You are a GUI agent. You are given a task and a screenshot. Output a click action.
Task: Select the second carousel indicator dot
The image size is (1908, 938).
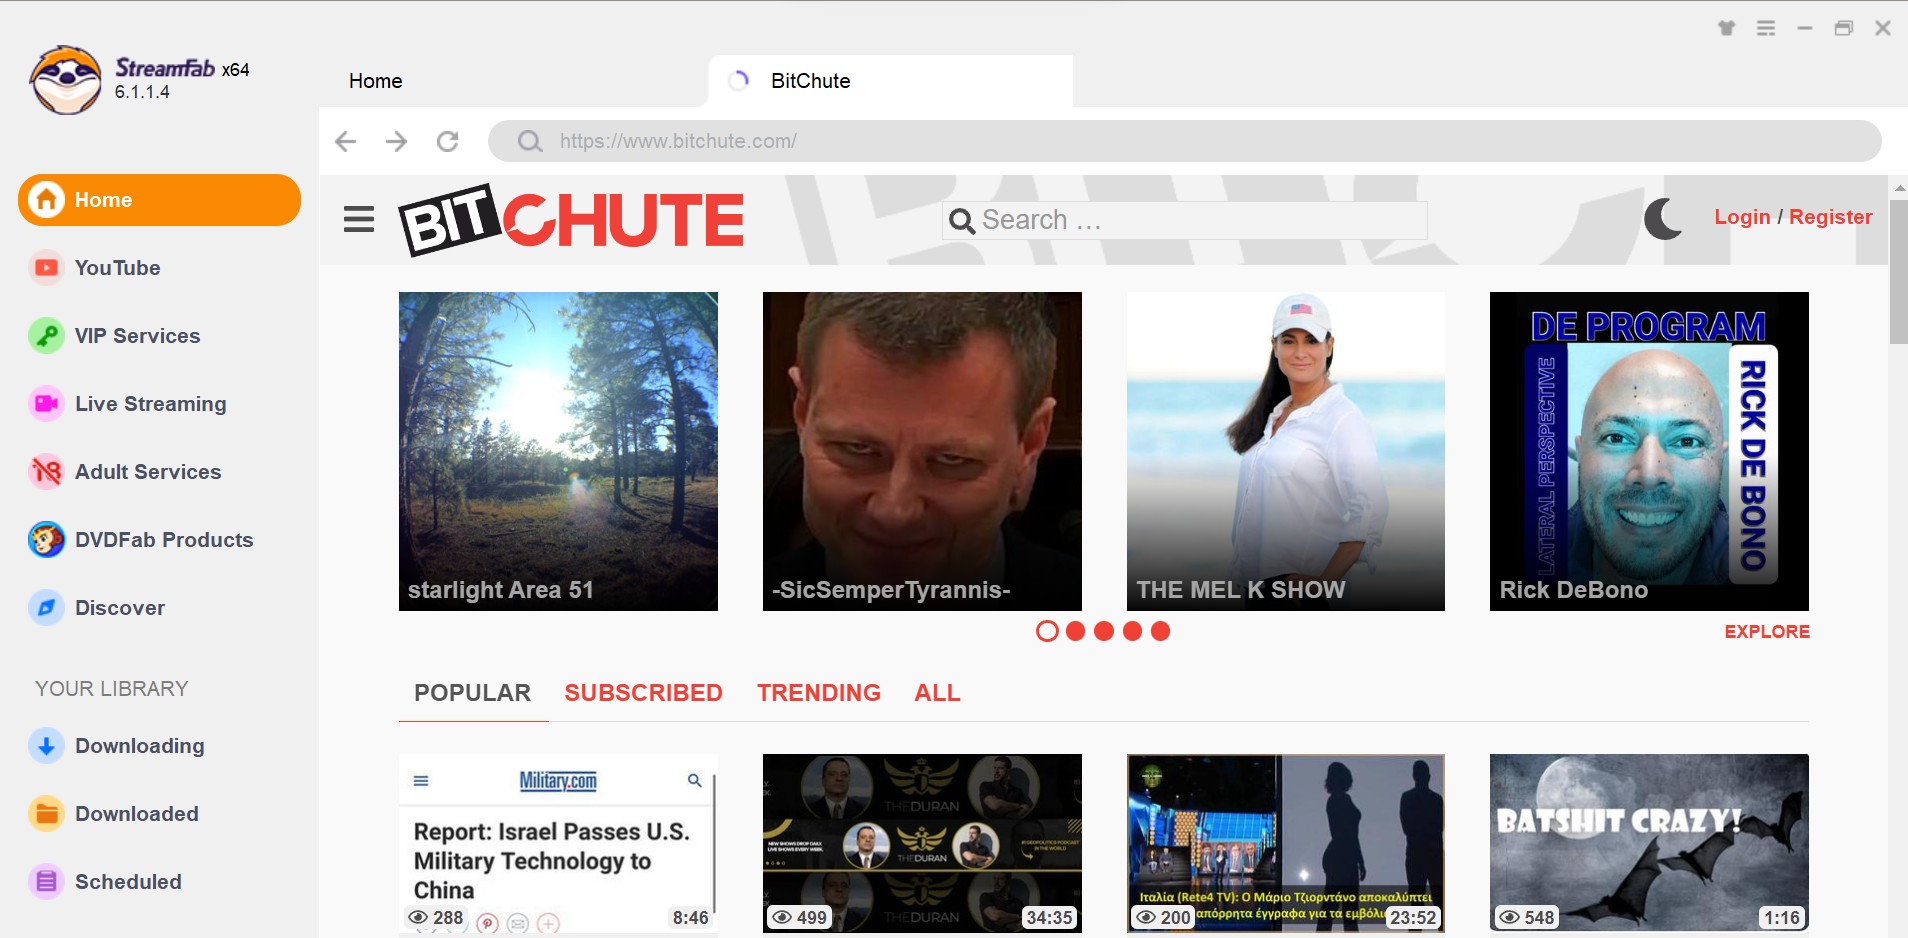pos(1075,631)
